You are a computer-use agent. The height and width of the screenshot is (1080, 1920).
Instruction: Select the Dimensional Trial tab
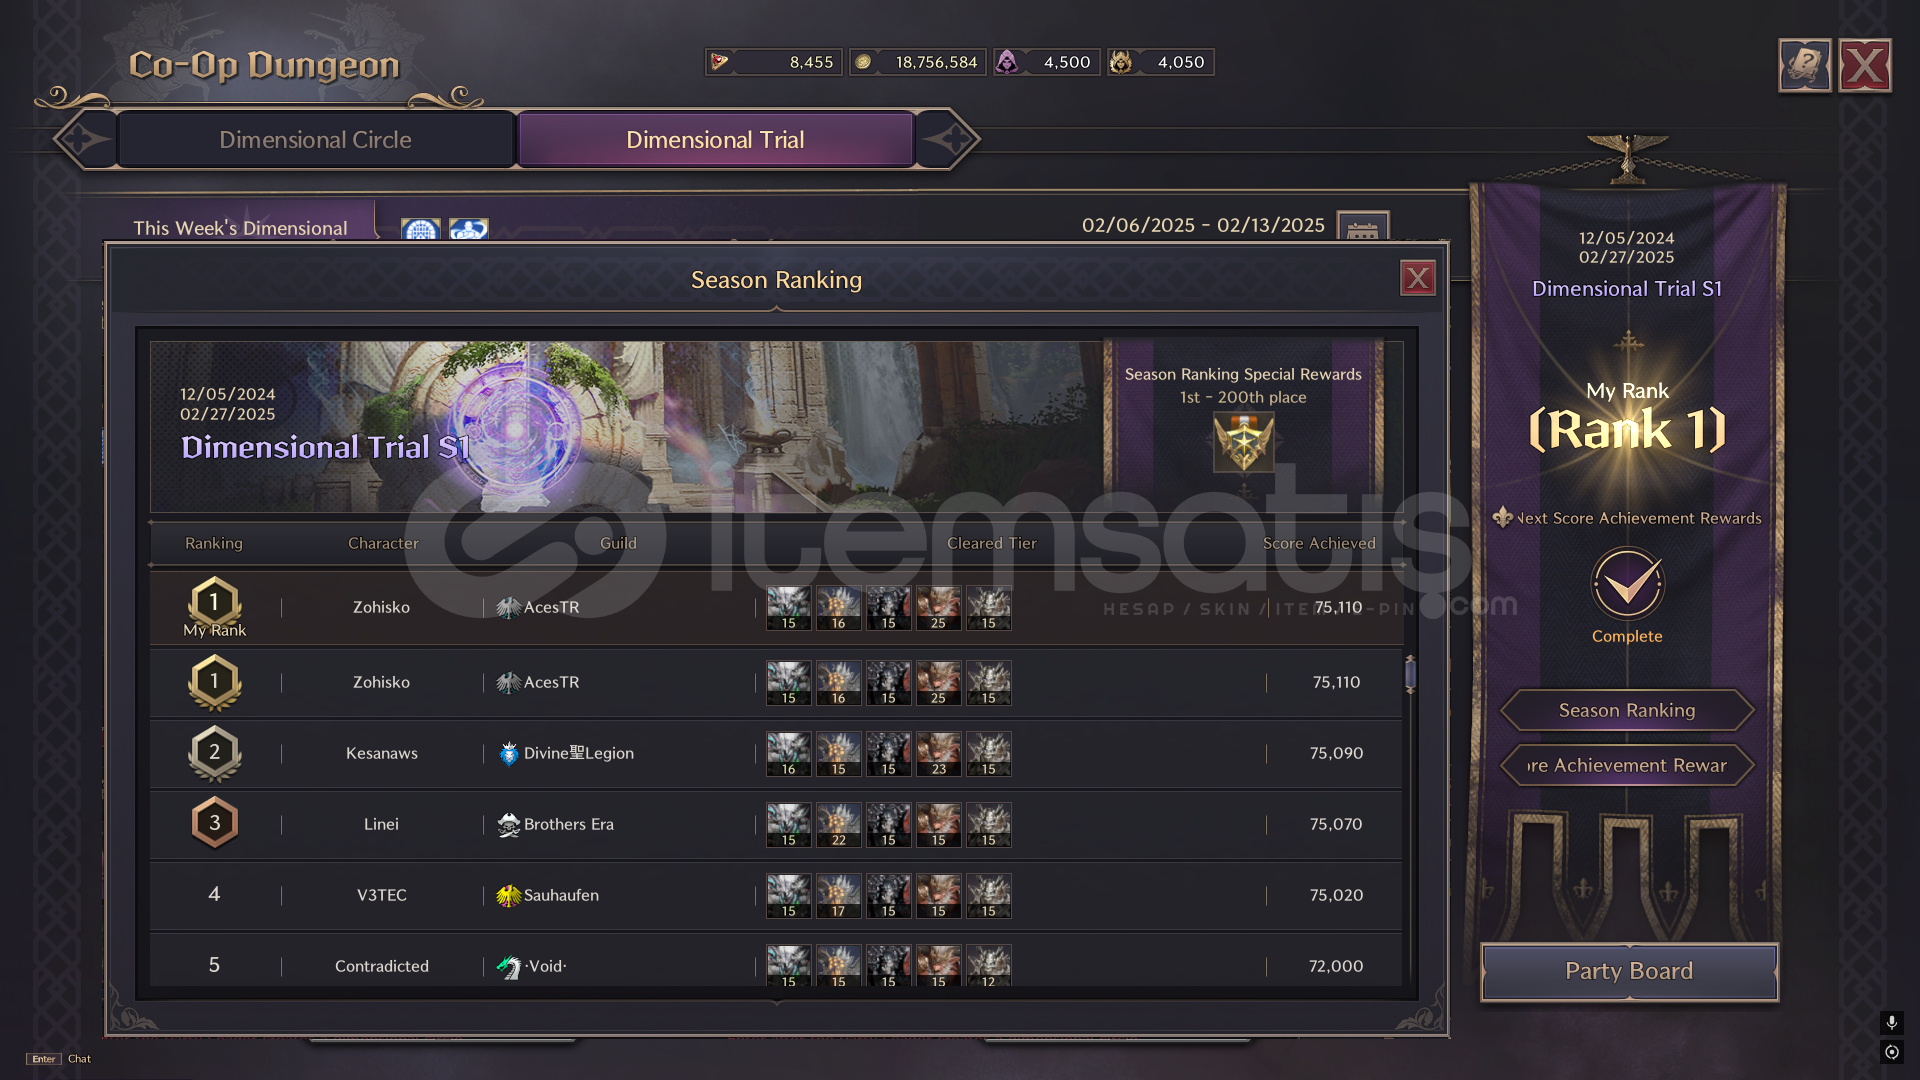click(x=715, y=139)
